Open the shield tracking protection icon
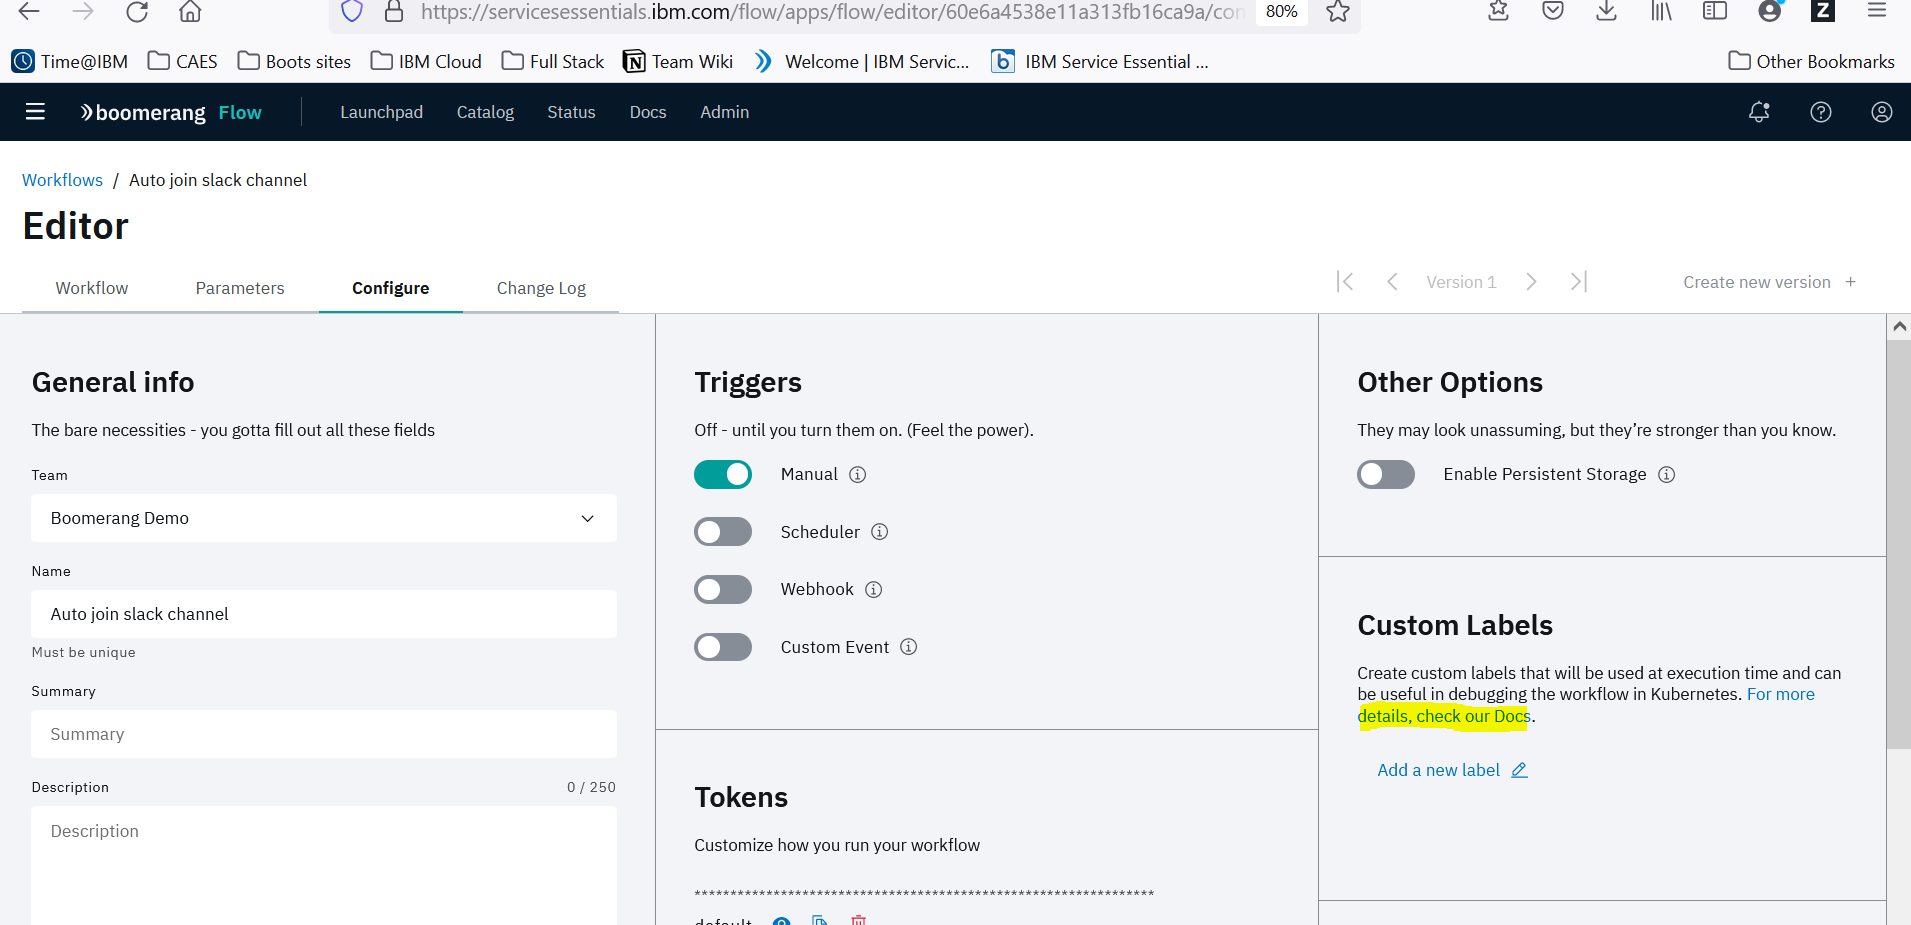The image size is (1911, 925). (x=352, y=11)
